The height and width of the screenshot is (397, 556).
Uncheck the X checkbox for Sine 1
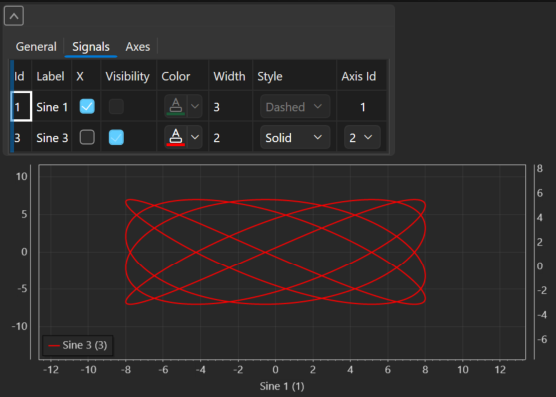(x=87, y=106)
